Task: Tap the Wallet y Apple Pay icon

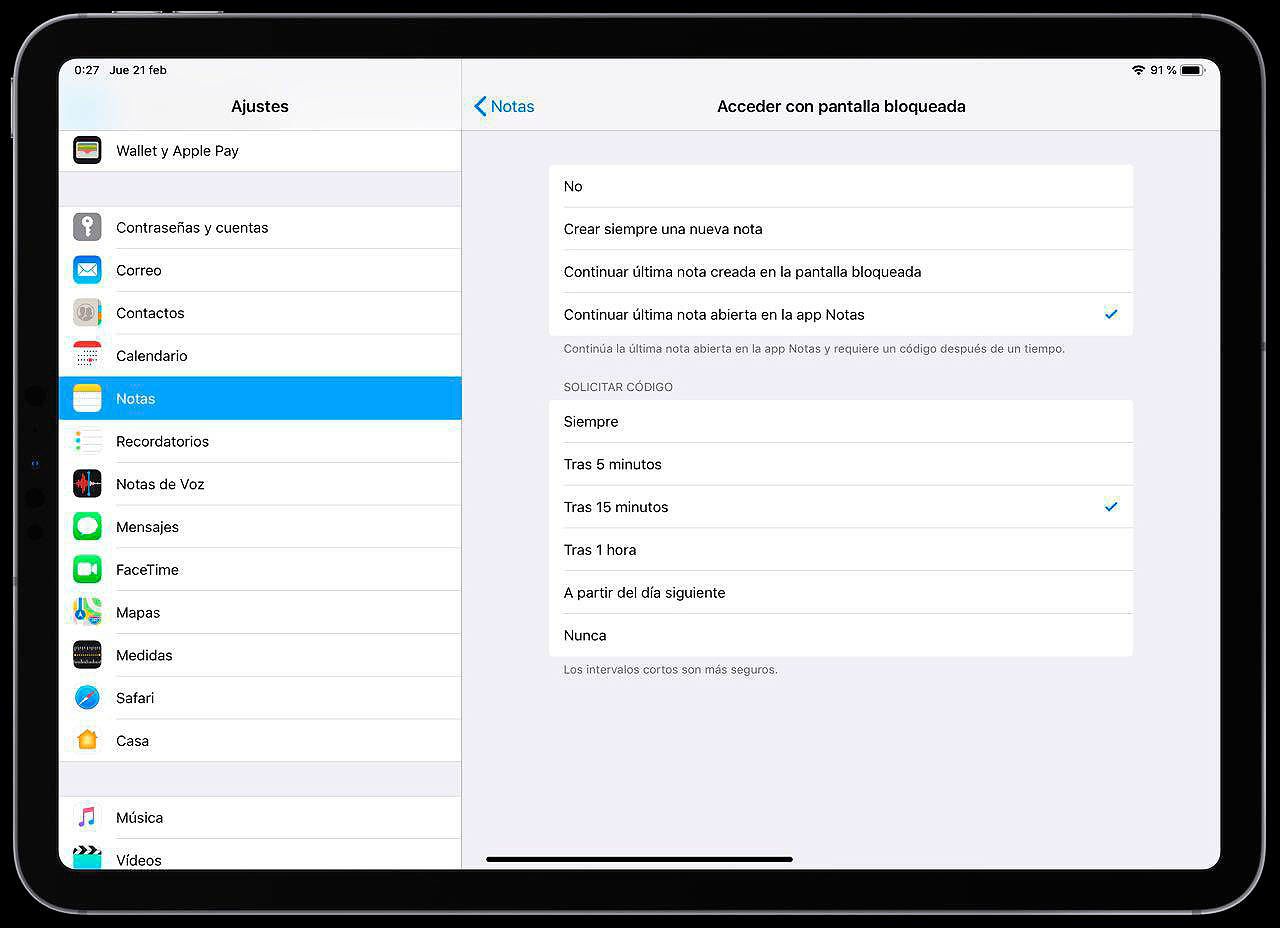Action: point(87,151)
